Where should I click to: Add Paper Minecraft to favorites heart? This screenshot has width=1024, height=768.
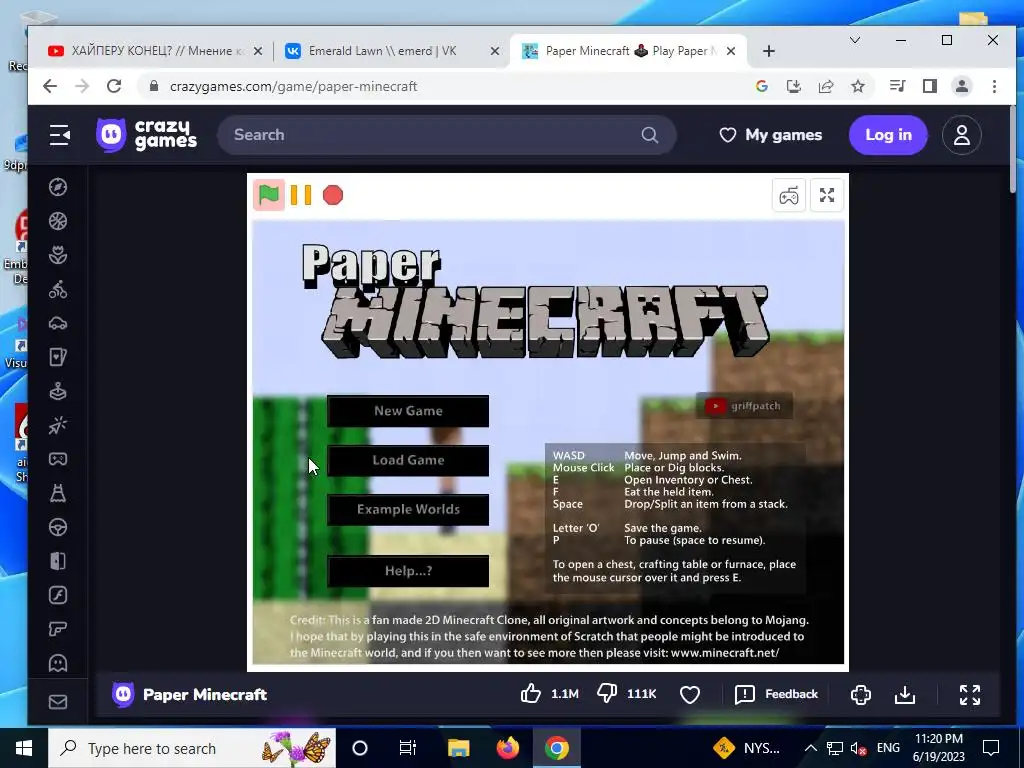[690, 694]
